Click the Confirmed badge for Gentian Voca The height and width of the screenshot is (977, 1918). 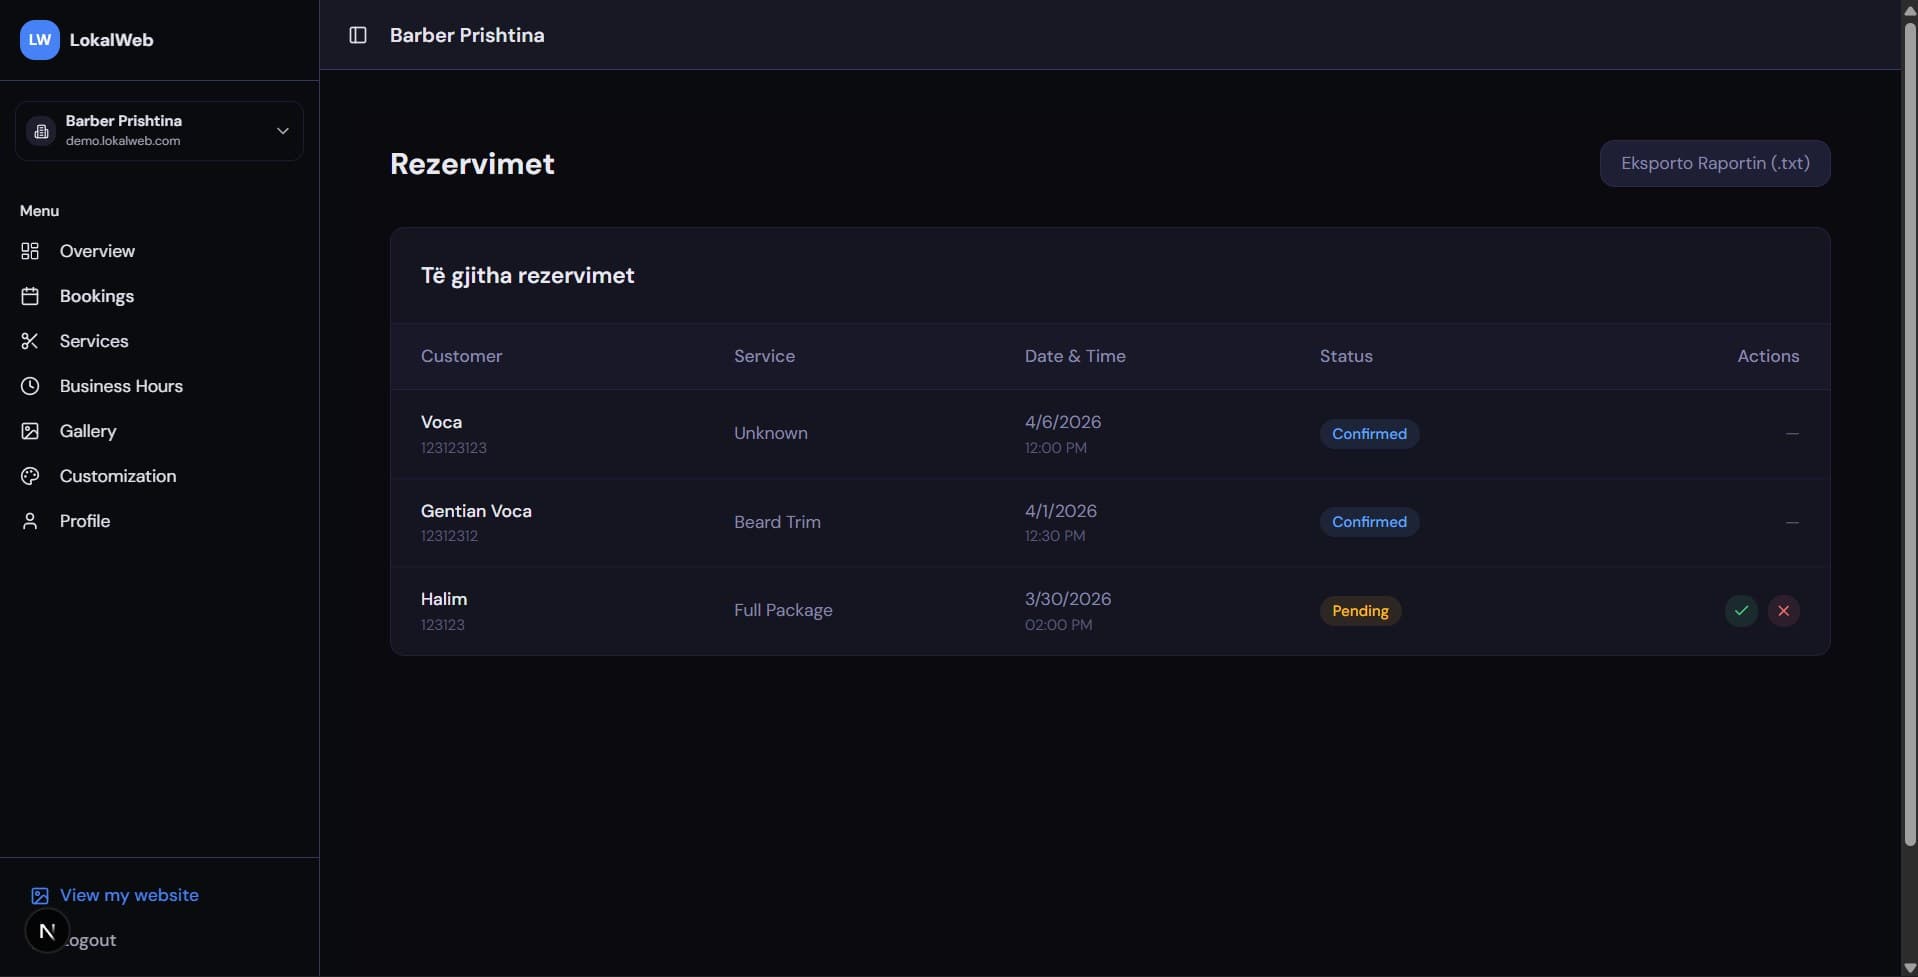point(1369,522)
